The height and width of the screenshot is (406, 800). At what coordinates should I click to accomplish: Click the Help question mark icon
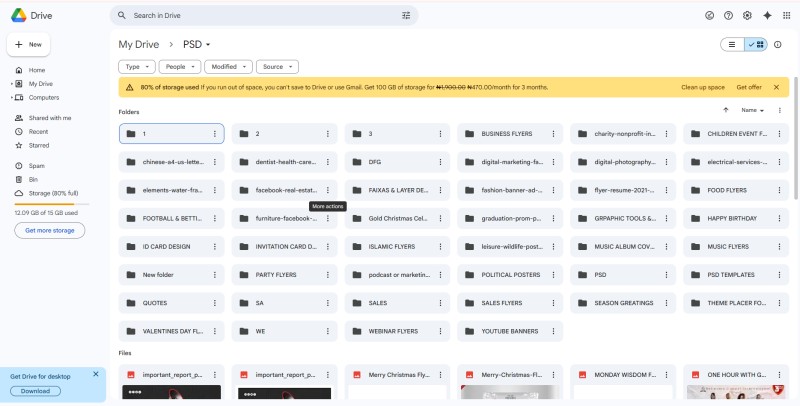[729, 15]
